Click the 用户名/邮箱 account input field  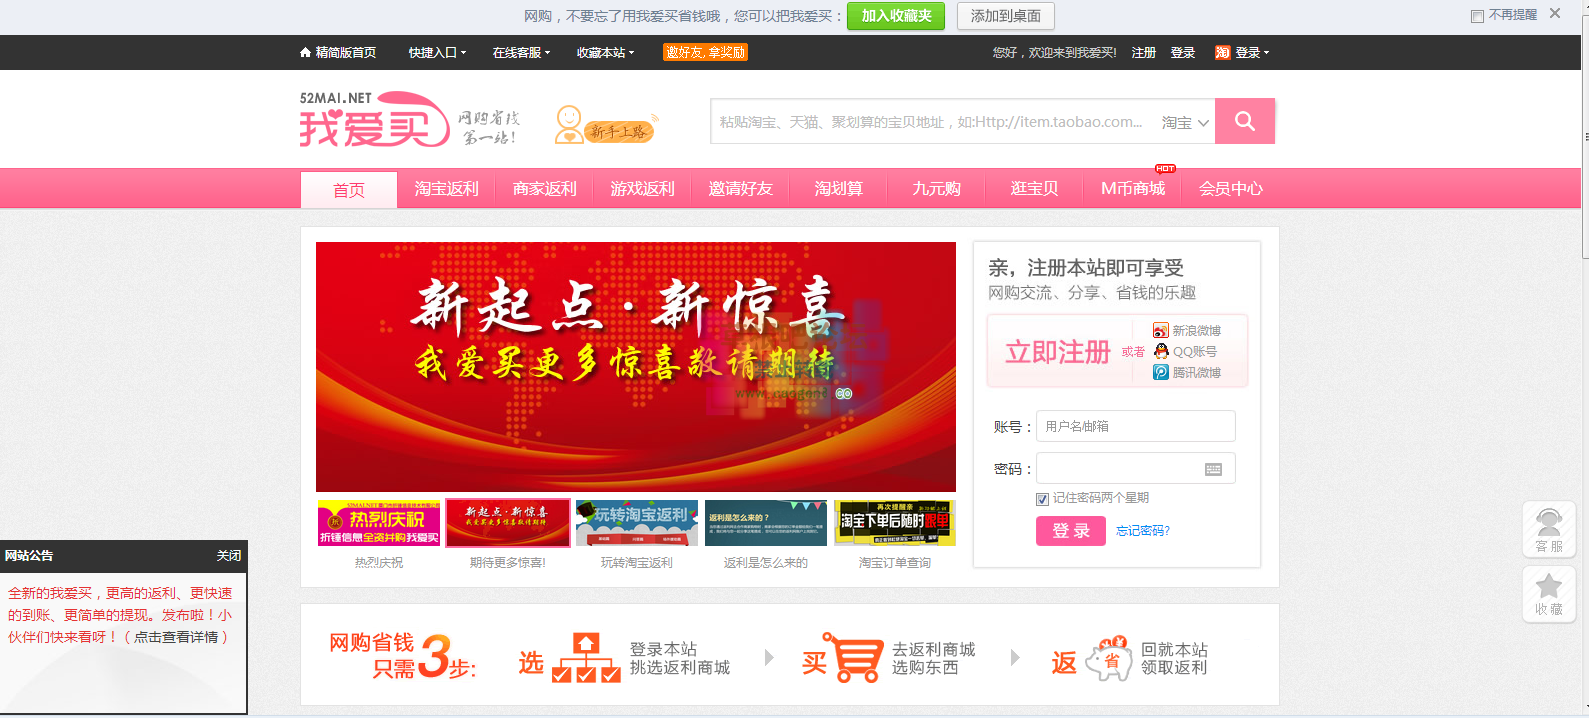[x=1136, y=426]
